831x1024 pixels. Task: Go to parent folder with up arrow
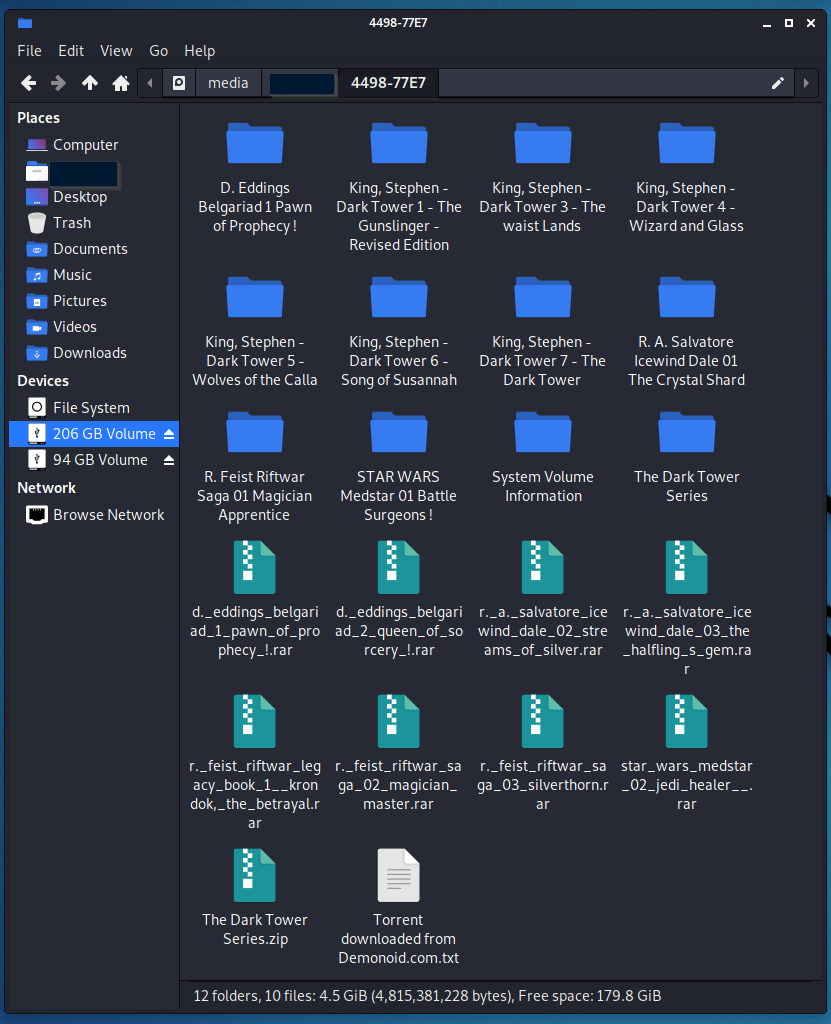90,83
